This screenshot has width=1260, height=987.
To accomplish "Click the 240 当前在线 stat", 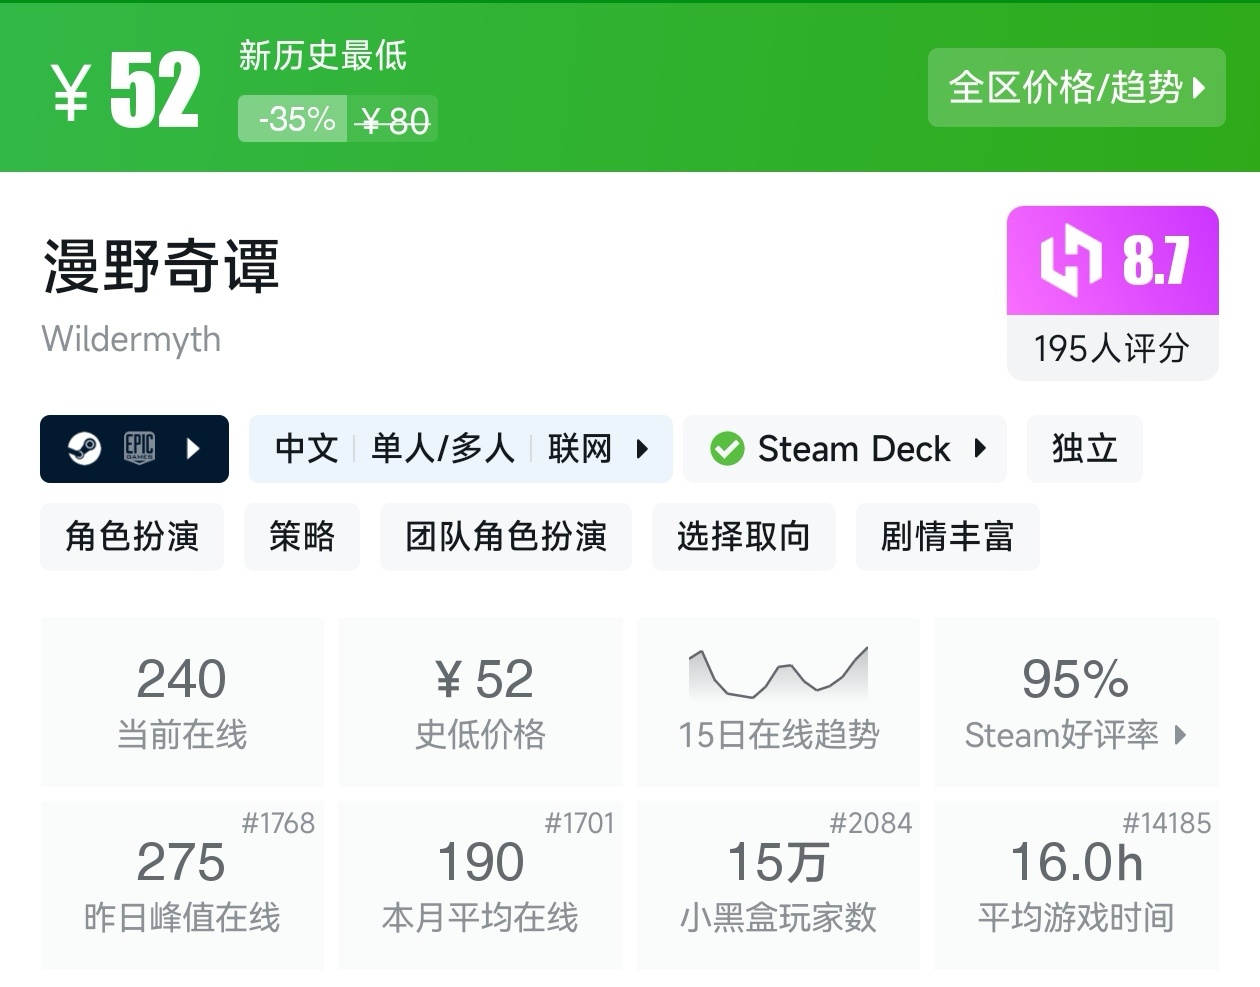I will tap(182, 702).
